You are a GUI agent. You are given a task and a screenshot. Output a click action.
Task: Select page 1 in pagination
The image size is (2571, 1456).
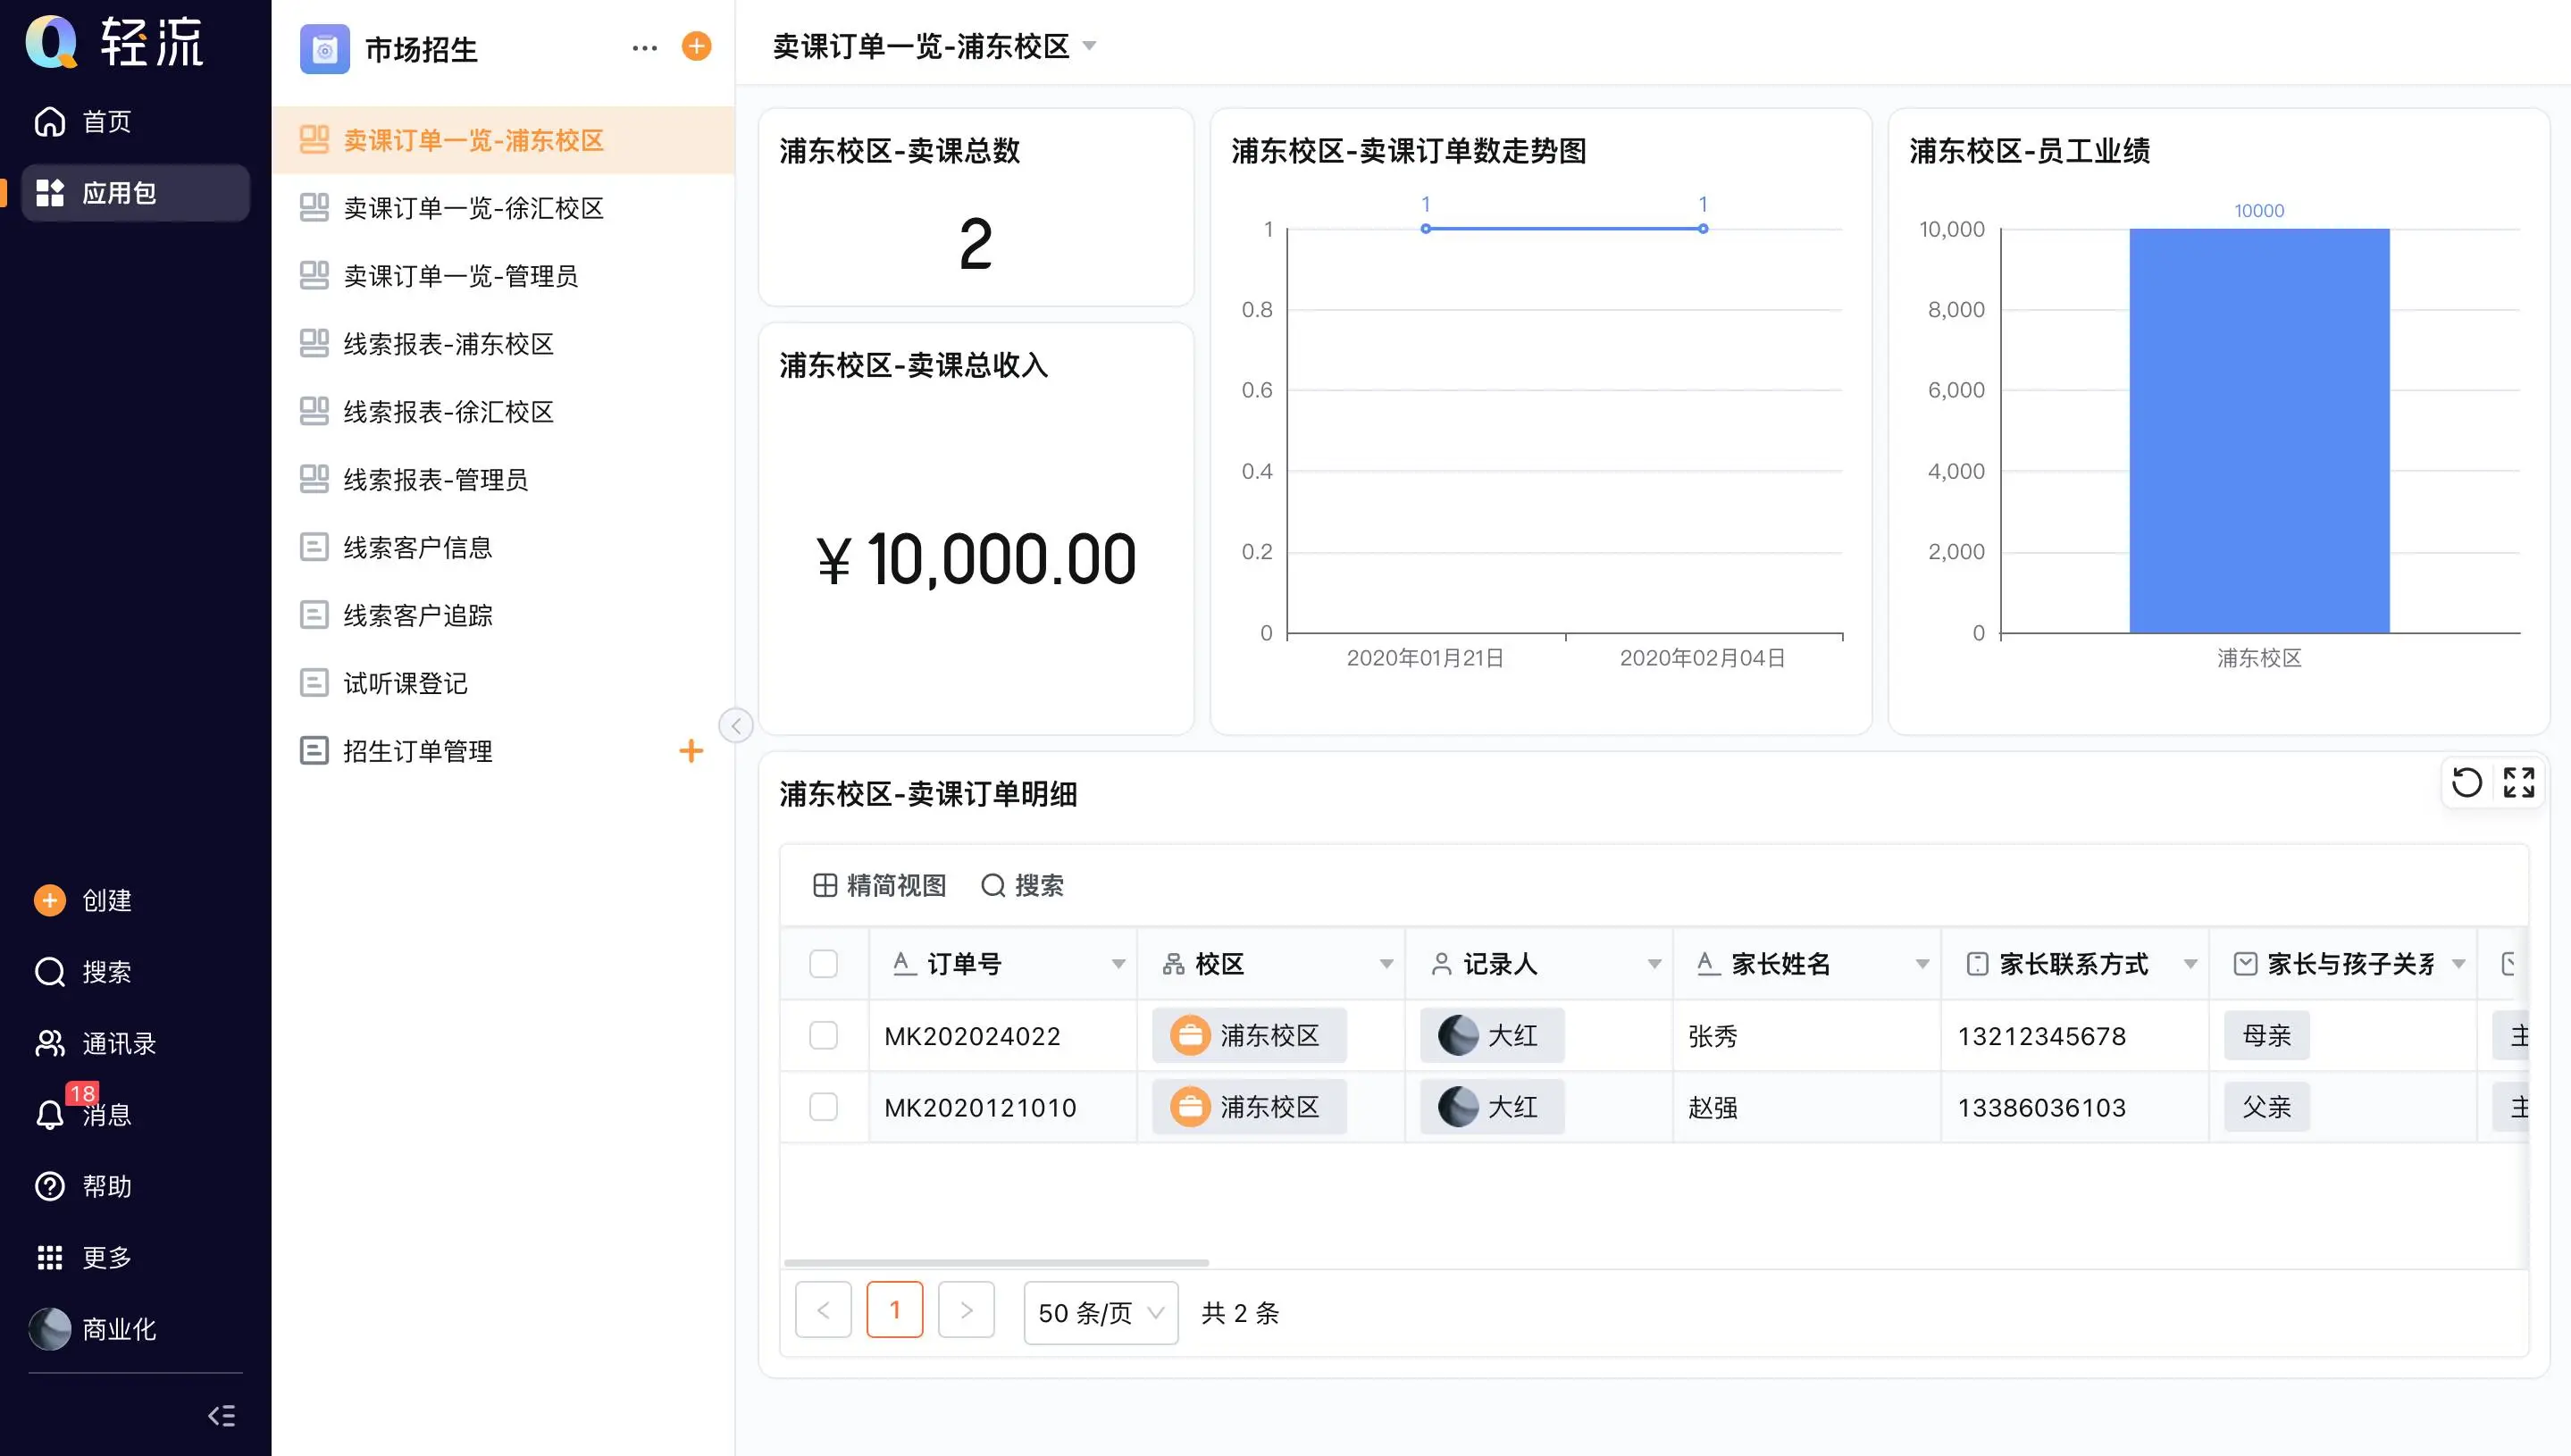tap(895, 1310)
